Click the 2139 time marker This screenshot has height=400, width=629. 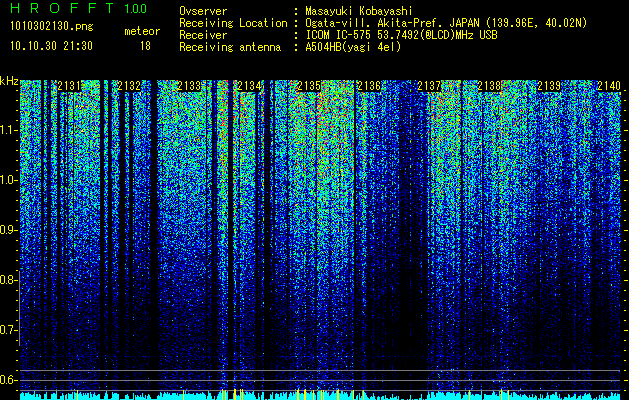coord(549,86)
